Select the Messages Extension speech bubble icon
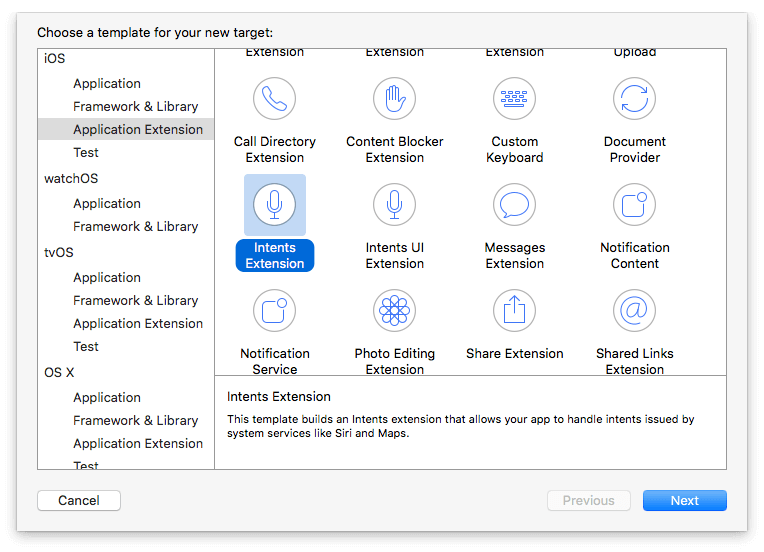This screenshot has width=764, height=552. (x=515, y=205)
